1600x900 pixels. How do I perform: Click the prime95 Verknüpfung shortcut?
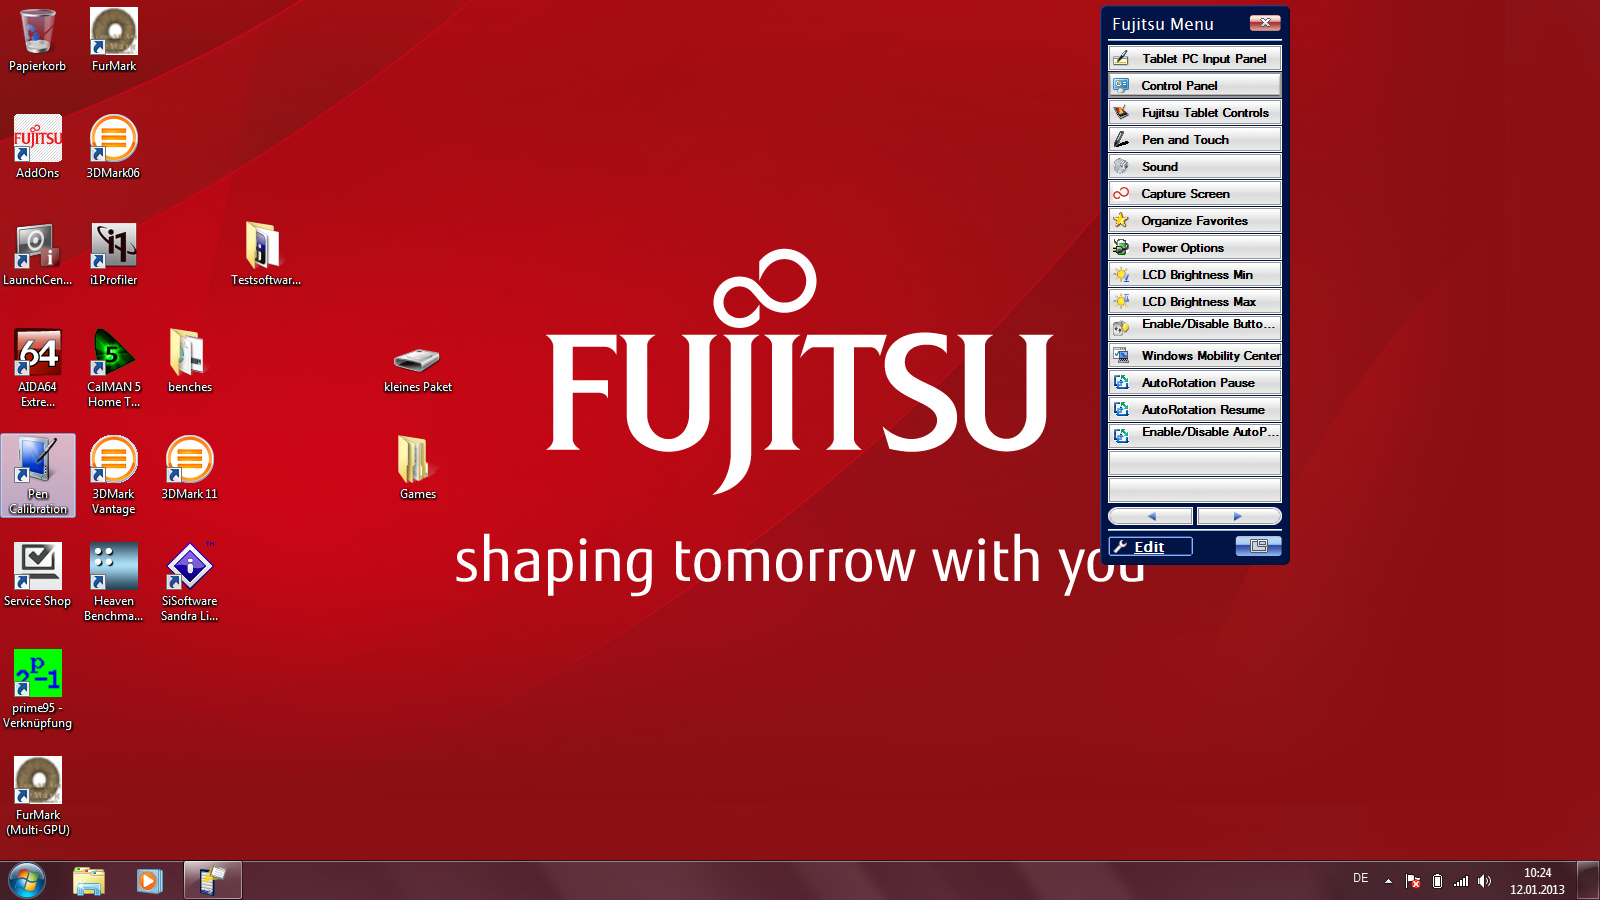pyautogui.click(x=37, y=689)
